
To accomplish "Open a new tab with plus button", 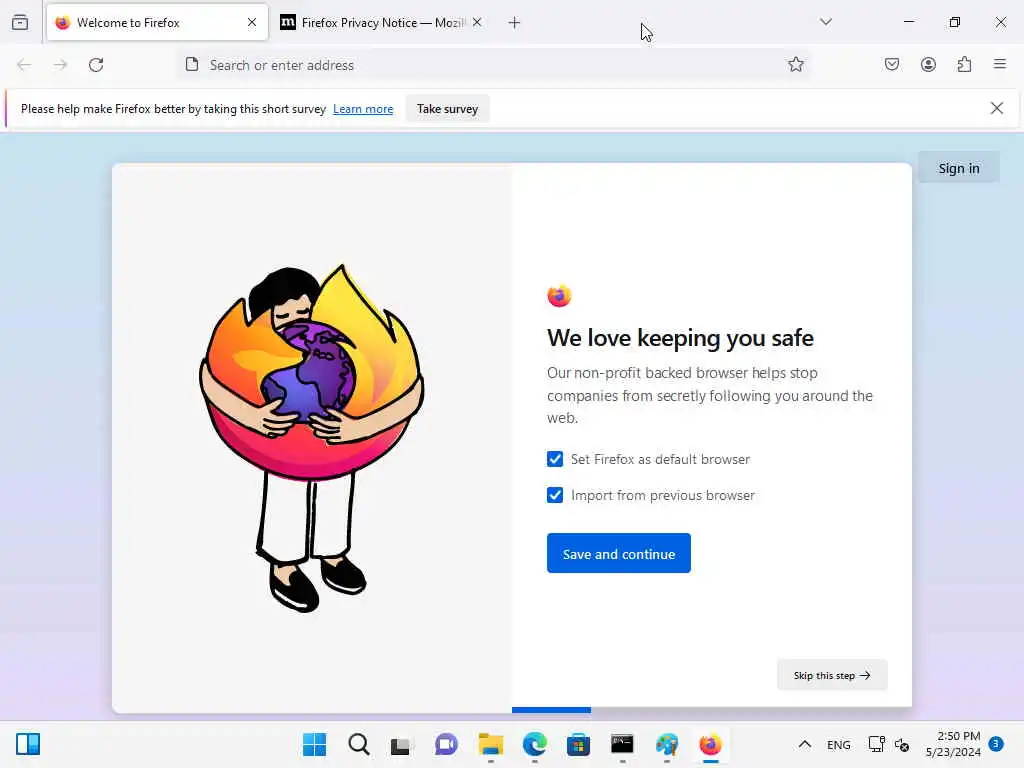I will tap(515, 23).
